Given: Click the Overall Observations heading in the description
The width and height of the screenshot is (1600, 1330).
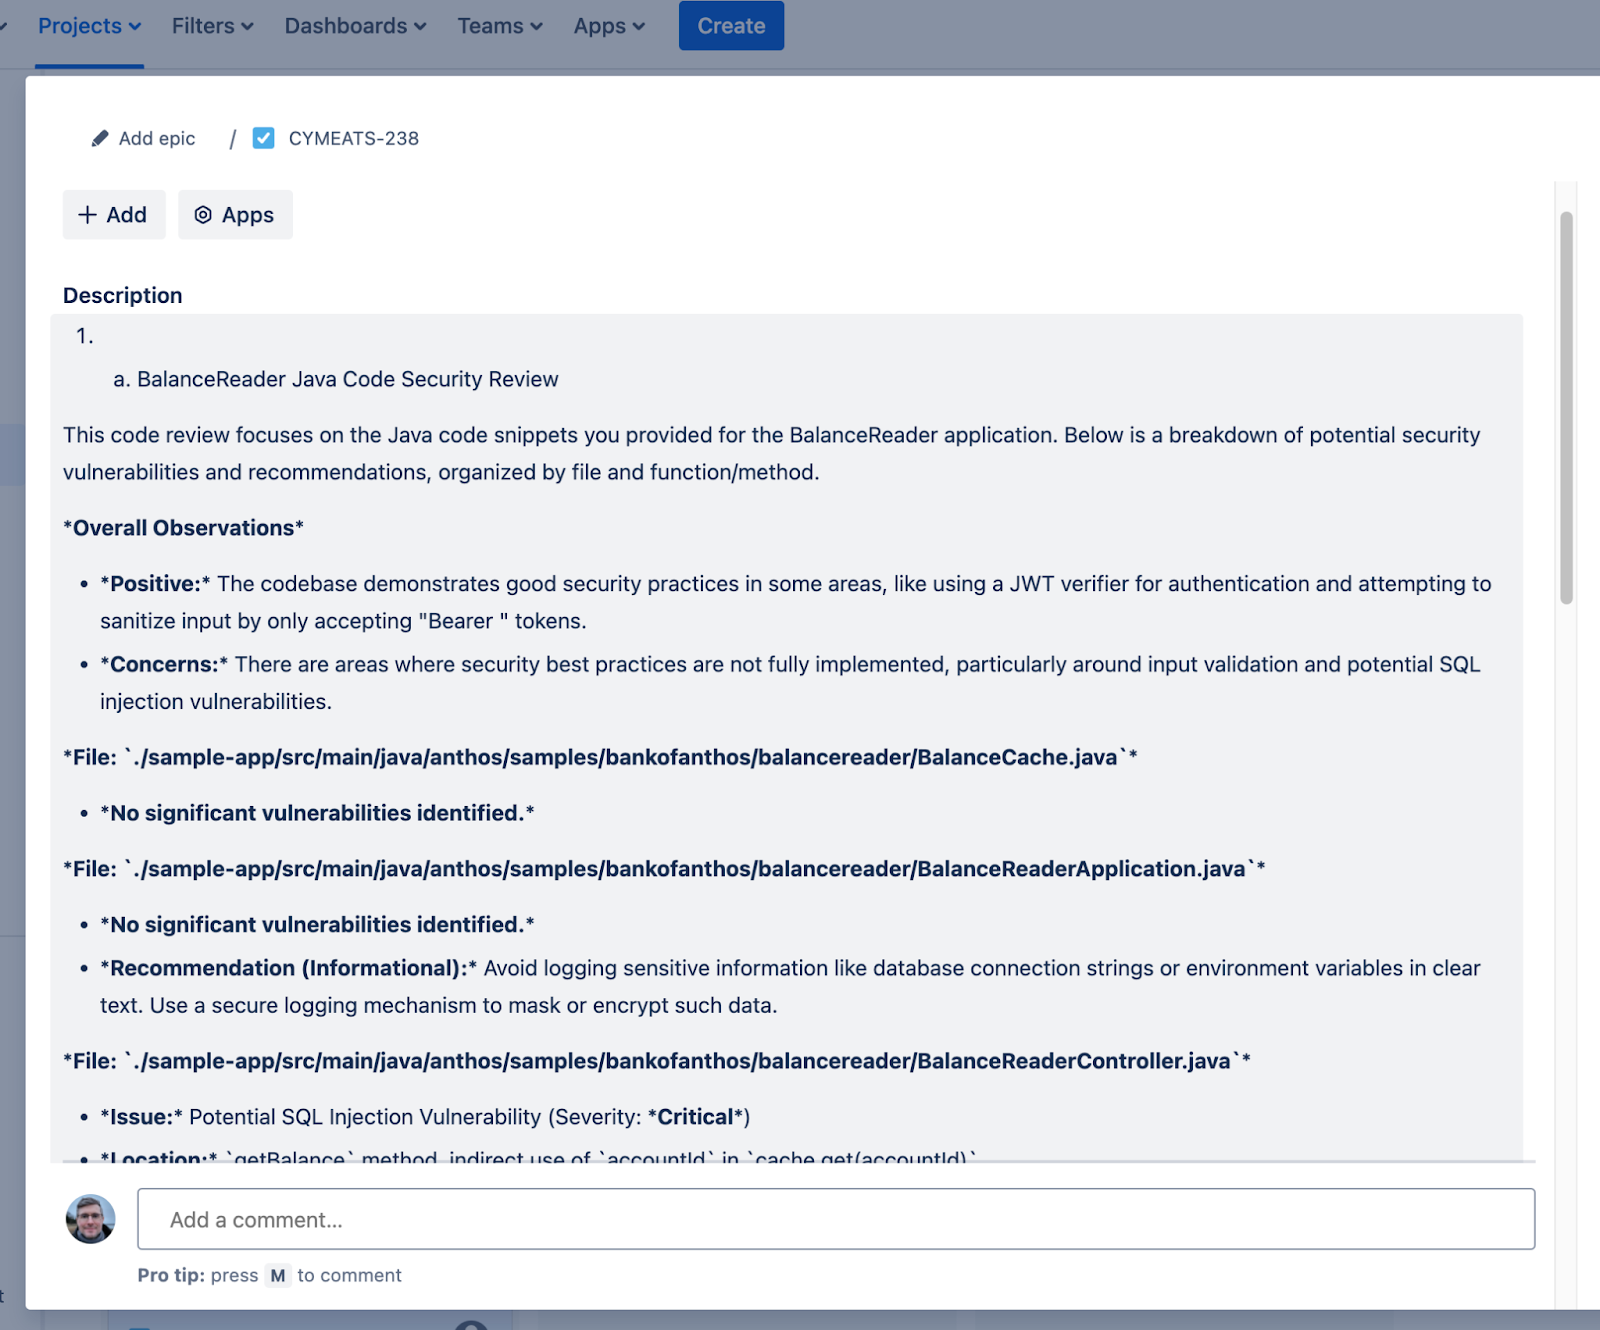Looking at the screenshot, I should (184, 528).
